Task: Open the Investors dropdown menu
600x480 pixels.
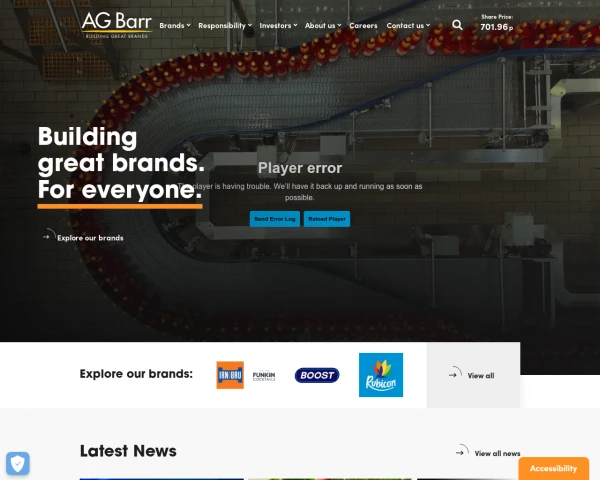Action: [278, 26]
